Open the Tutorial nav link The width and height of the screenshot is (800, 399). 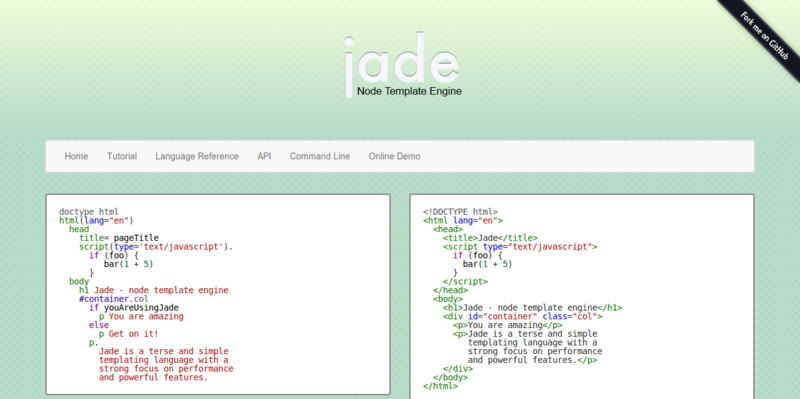[122, 156]
